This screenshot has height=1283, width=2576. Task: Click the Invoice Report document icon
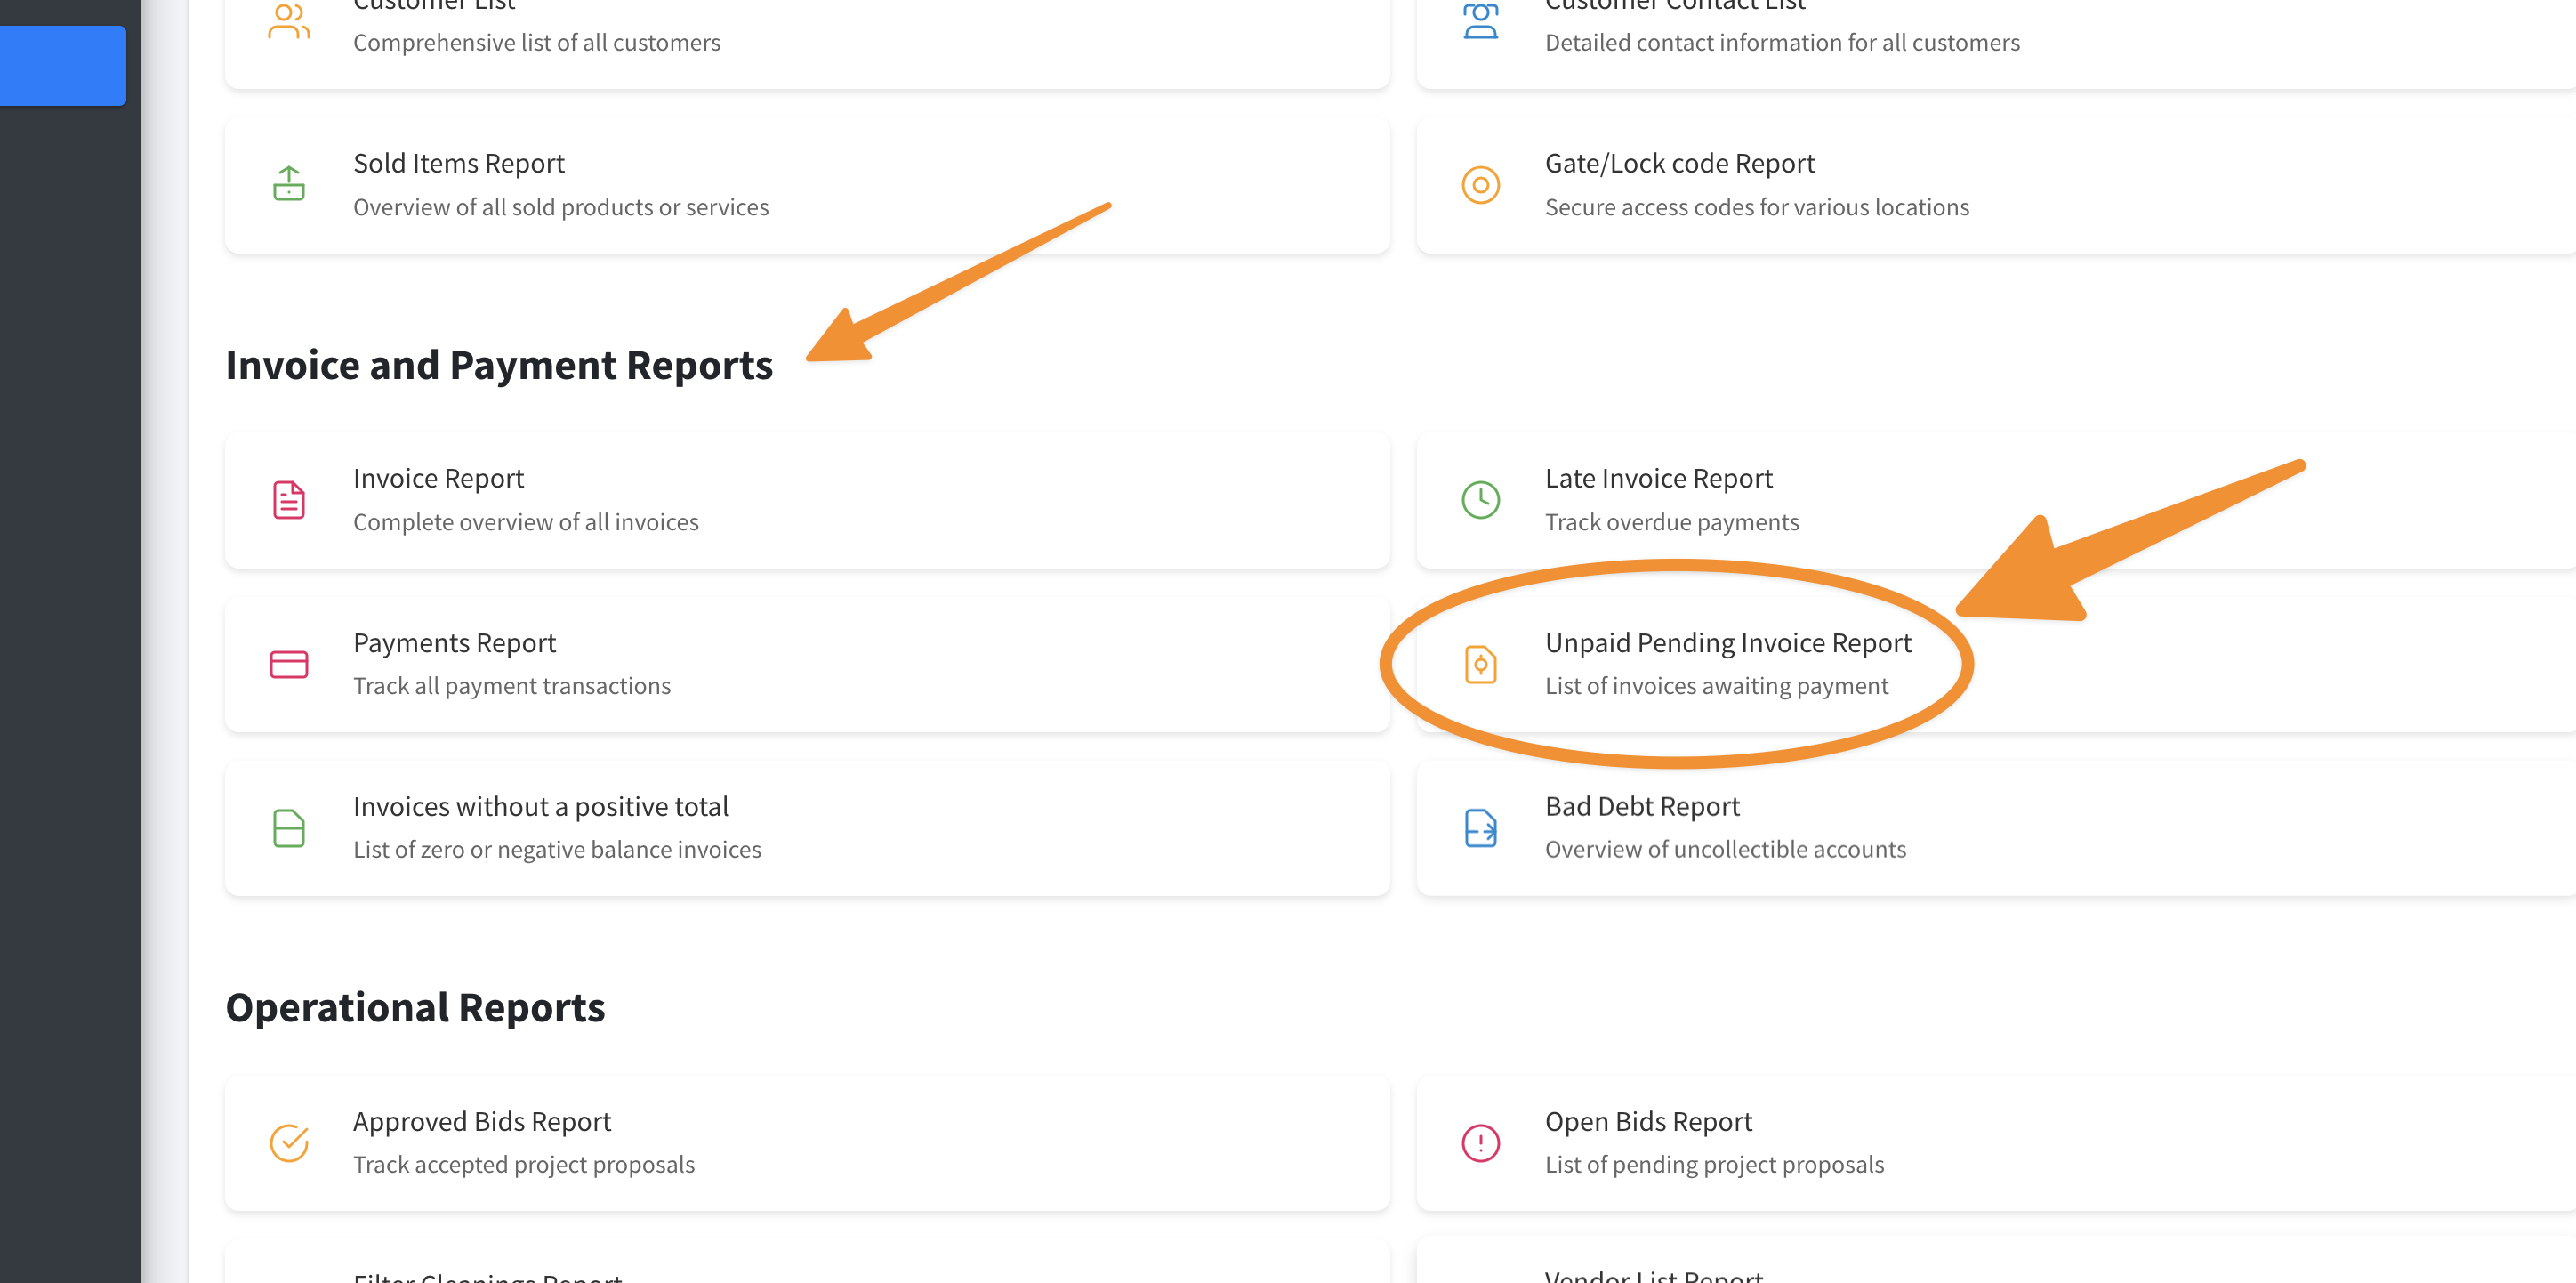click(x=288, y=500)
